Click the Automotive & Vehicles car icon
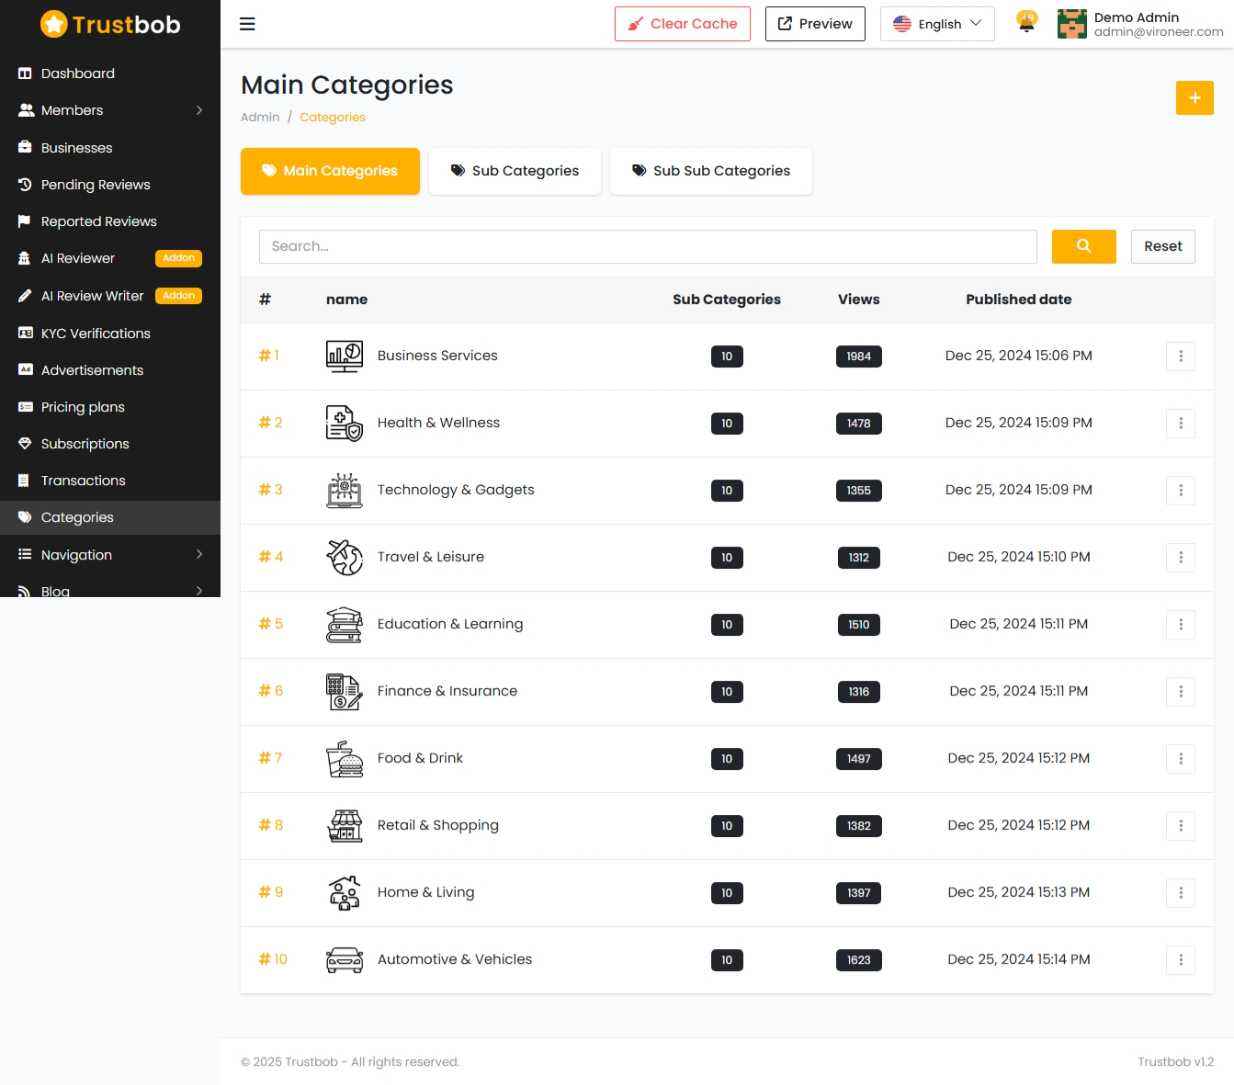1234x1085 pixels. 344,959
